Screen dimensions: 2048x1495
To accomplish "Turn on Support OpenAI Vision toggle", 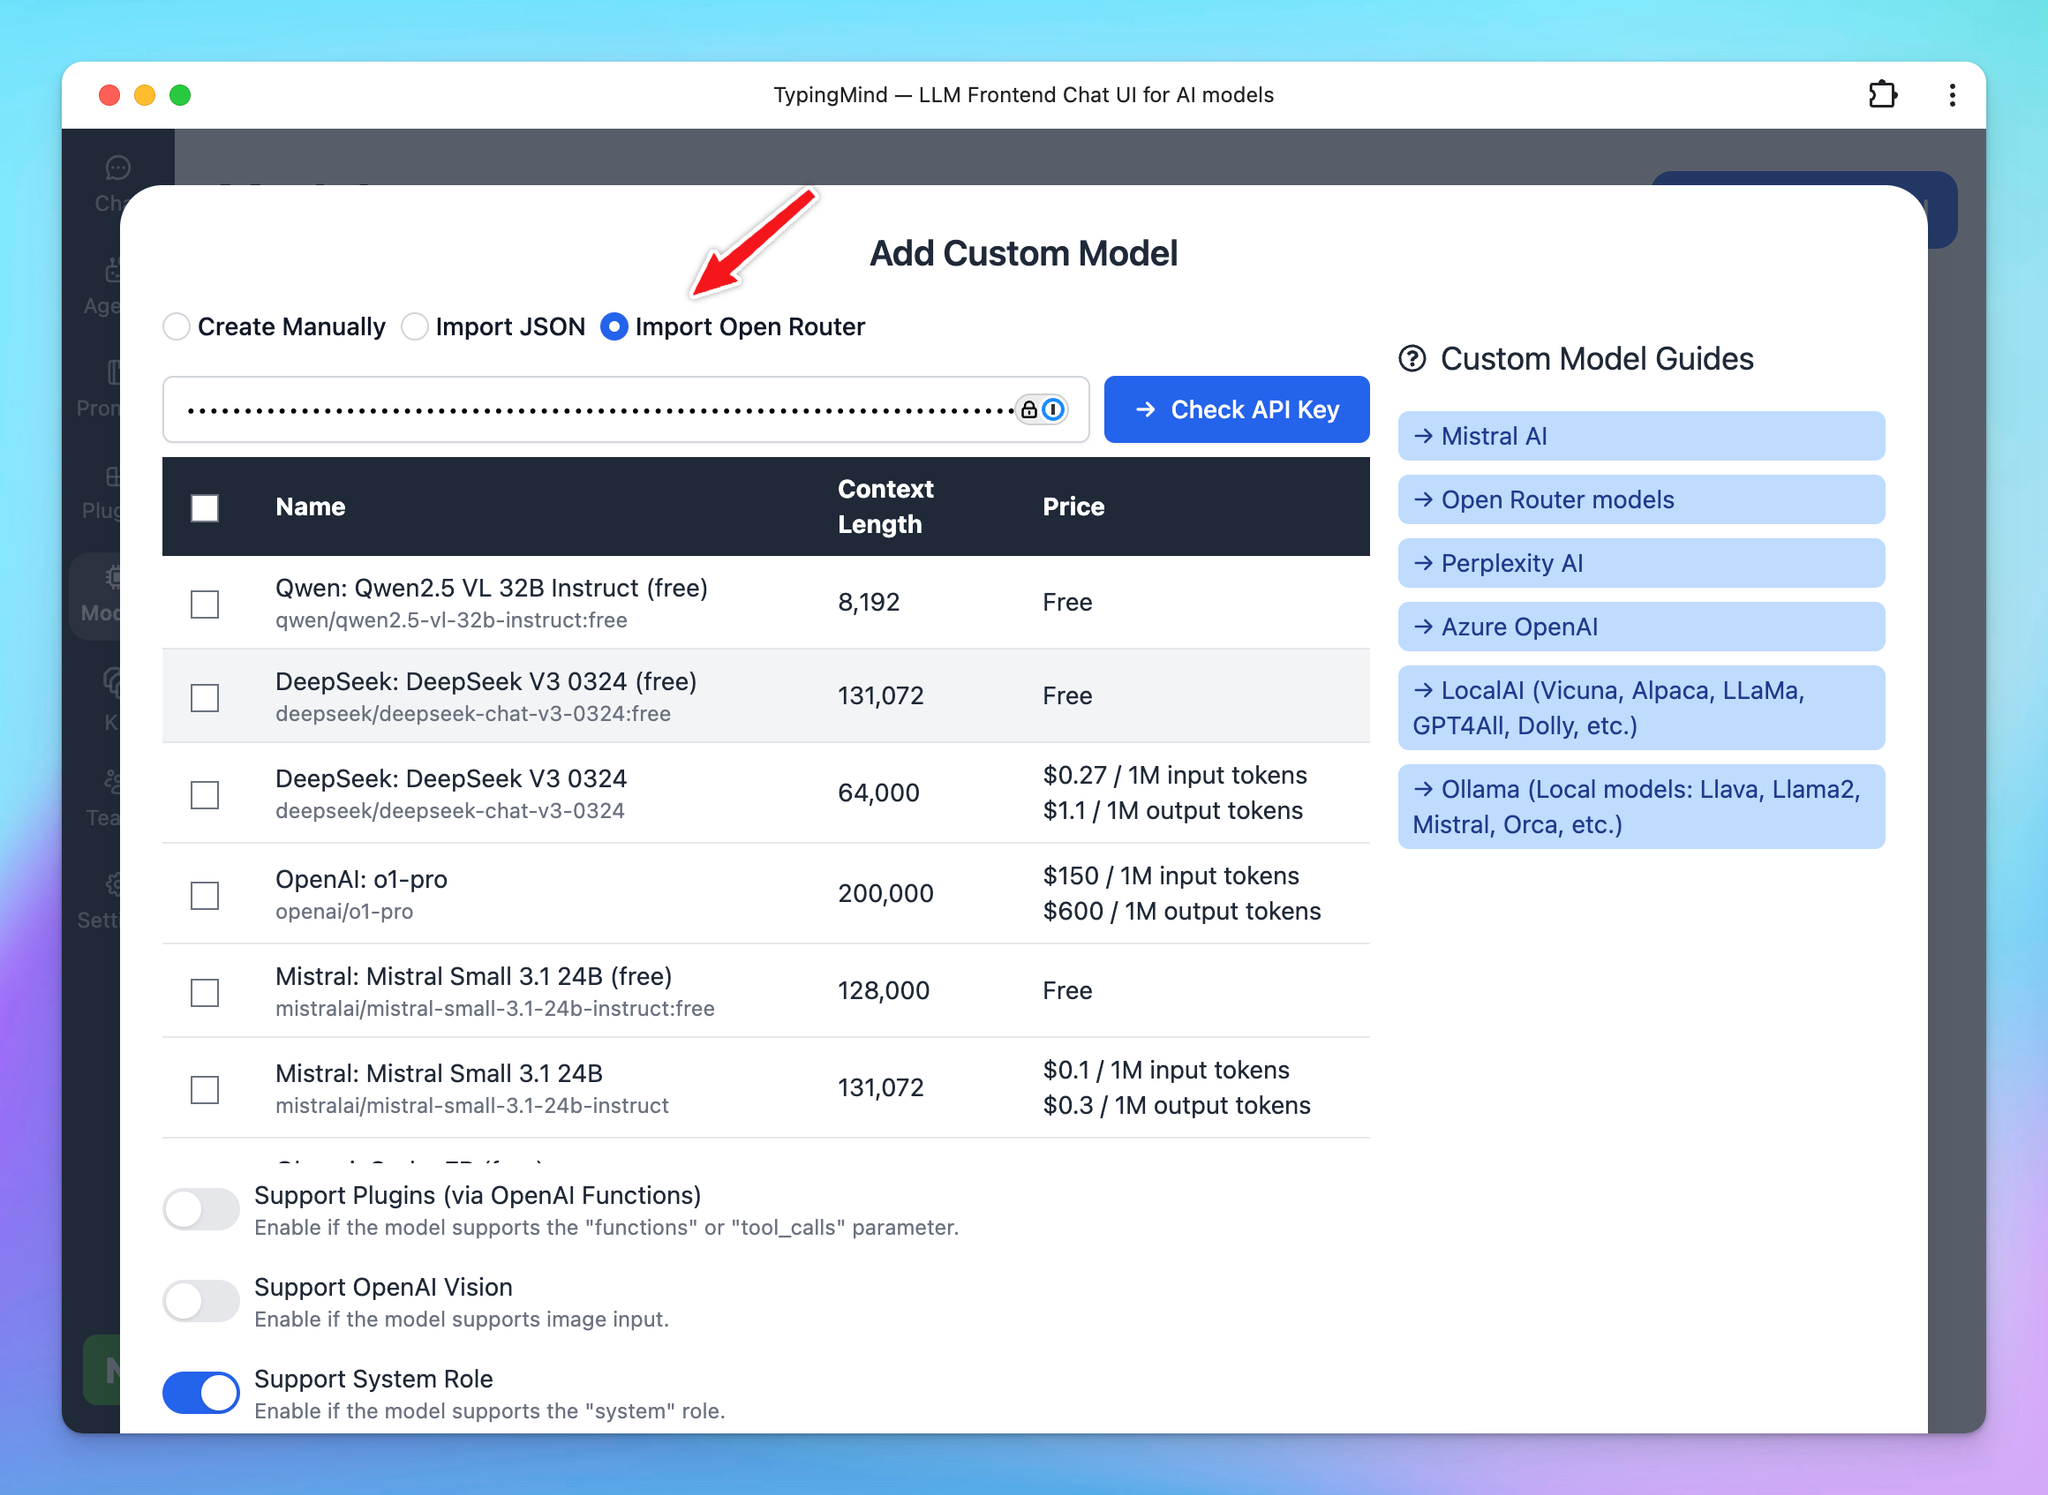I will [201, 1301].
